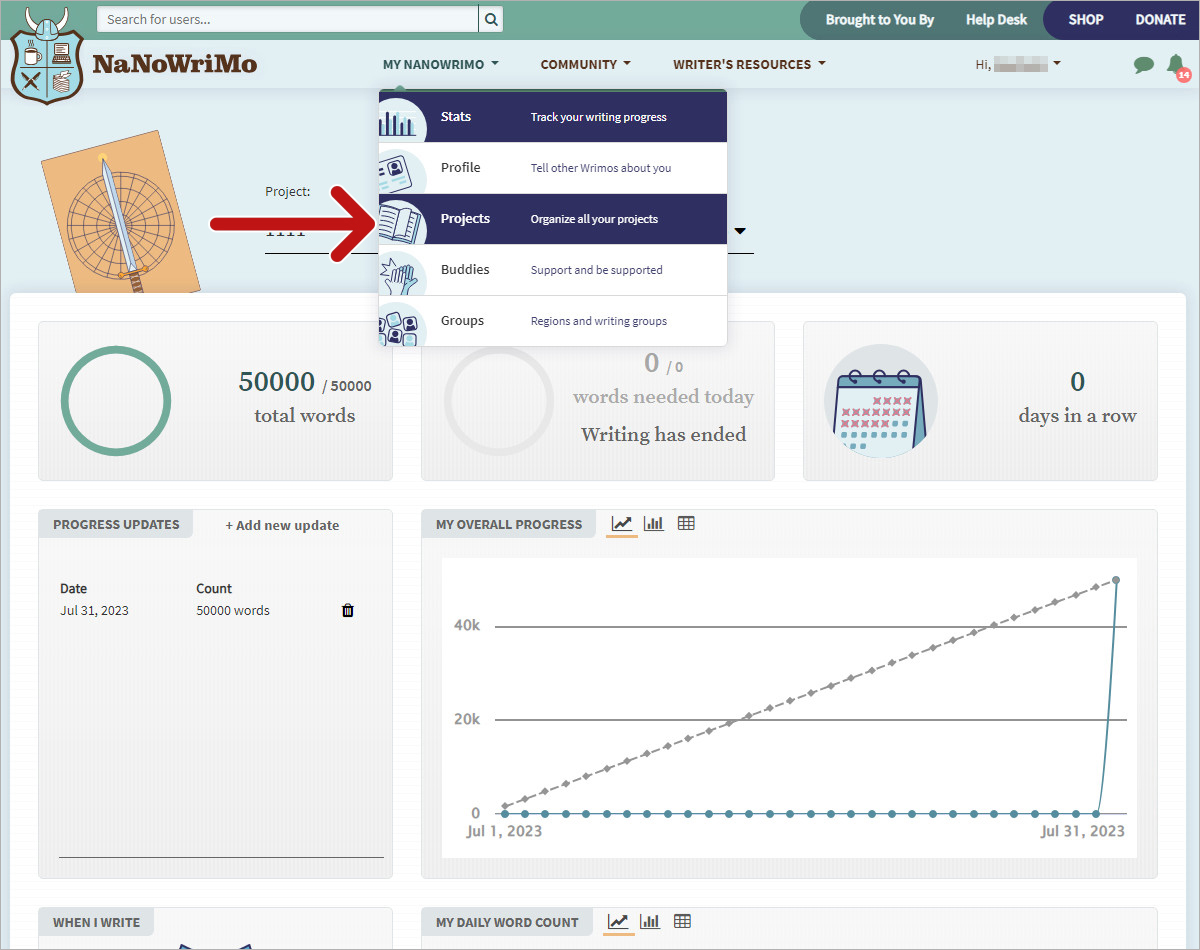Click the When I Write header

point(97,922)
